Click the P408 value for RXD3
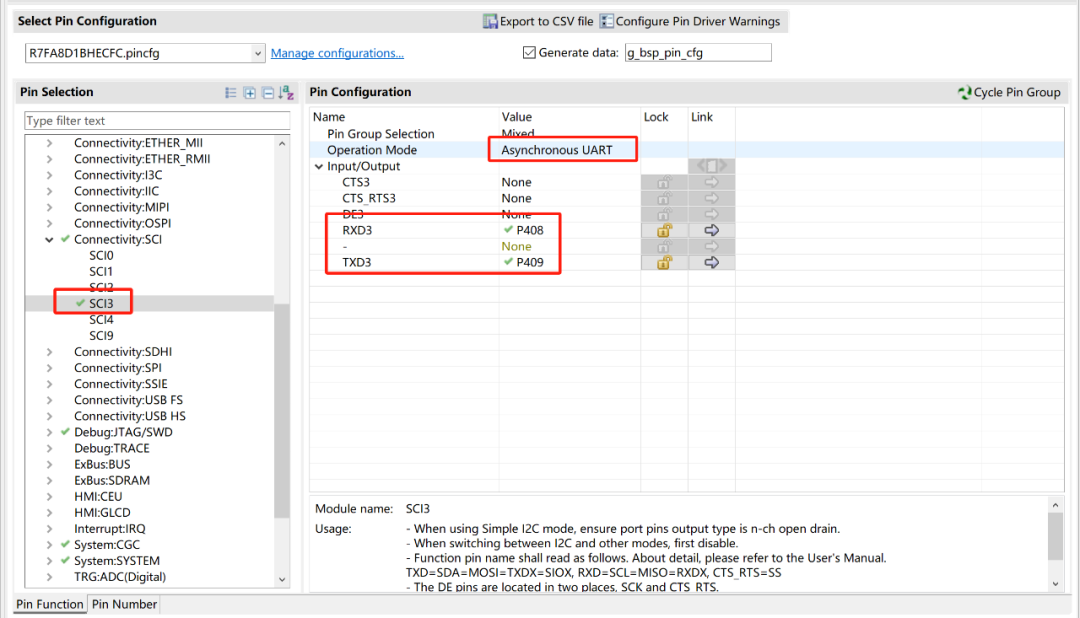Image resolution: width=1080 pixels, height=618 pixels. click(530, 230)
